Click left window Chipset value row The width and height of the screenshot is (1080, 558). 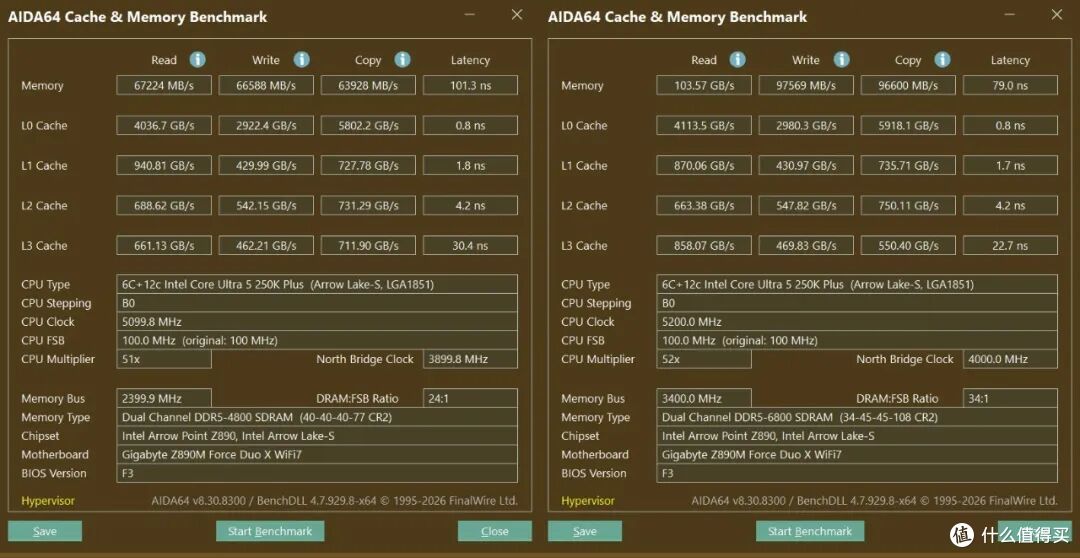(317, 435)
